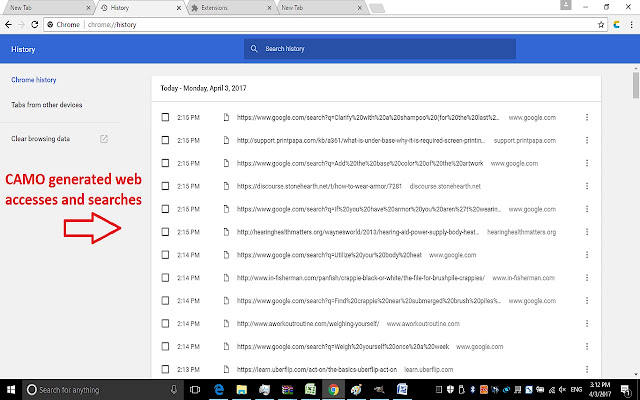Reload the history page
The image size is (640, 400).
35,24
